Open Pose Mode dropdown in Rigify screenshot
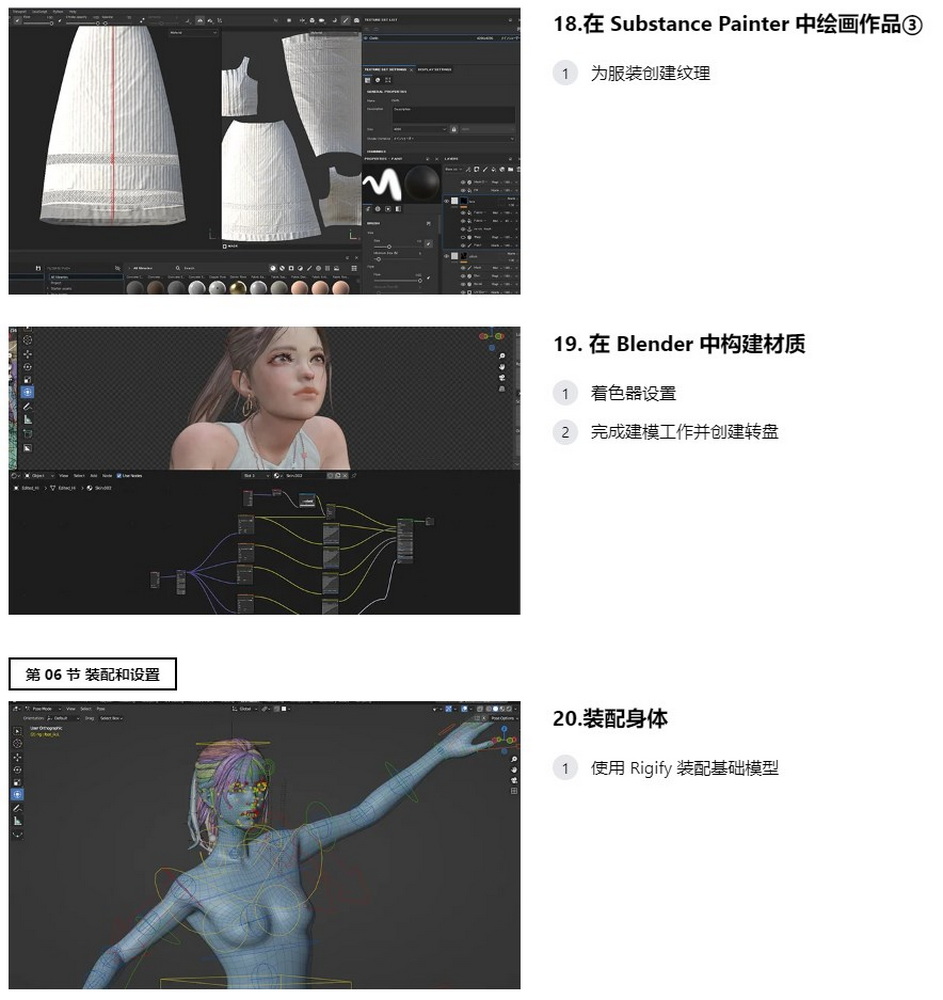This screenshot has height=1000, width=943. (x=43, y=709)
